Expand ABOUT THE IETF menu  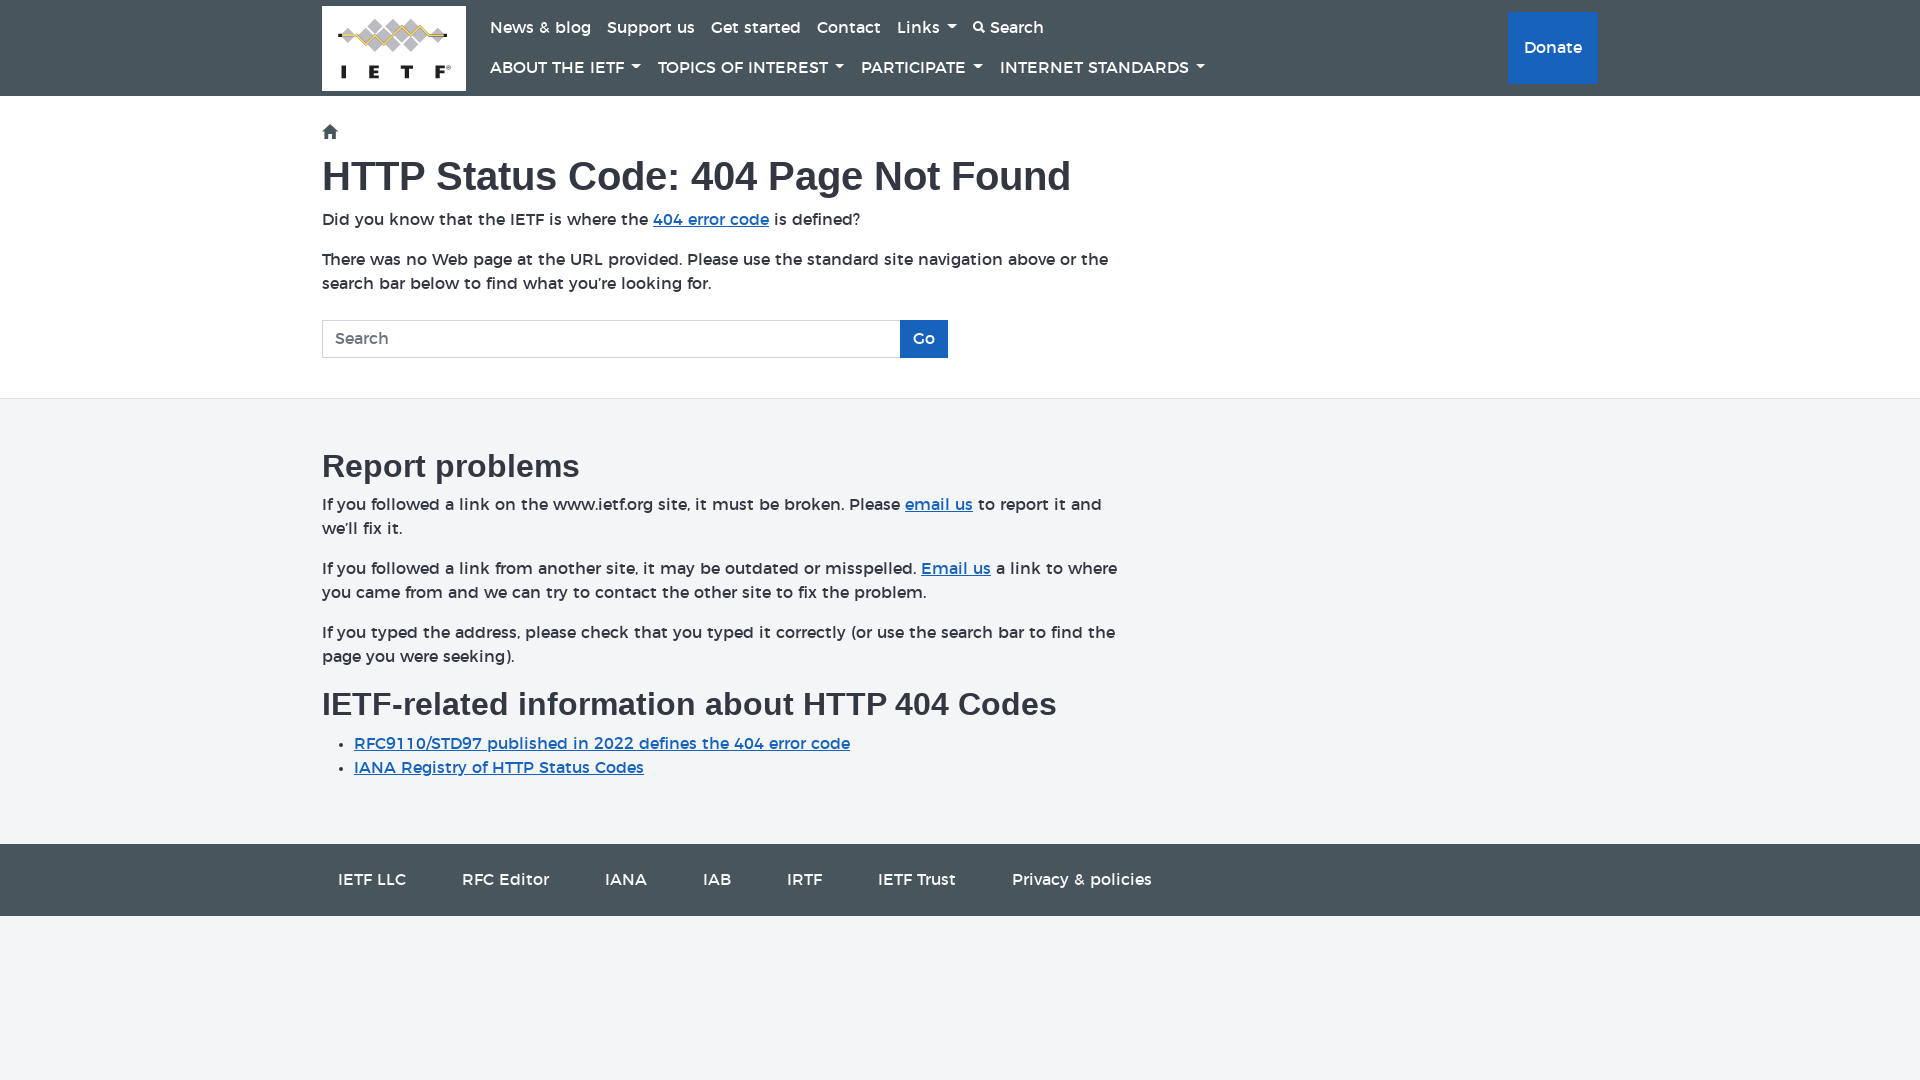pyautogui.click(x=565, y=68)
